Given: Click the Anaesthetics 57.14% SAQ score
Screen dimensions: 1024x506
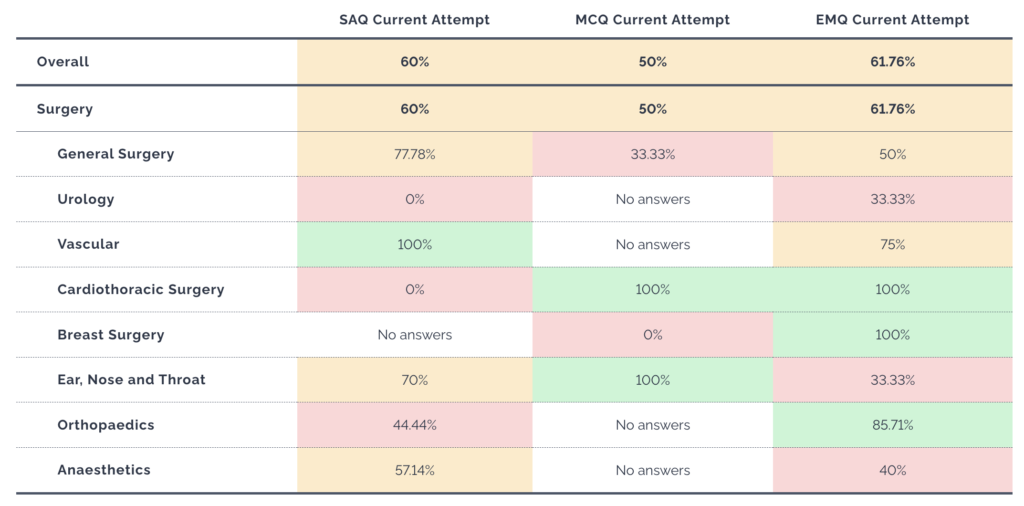Looking at the screenshot, I should [x=414, y=470].
